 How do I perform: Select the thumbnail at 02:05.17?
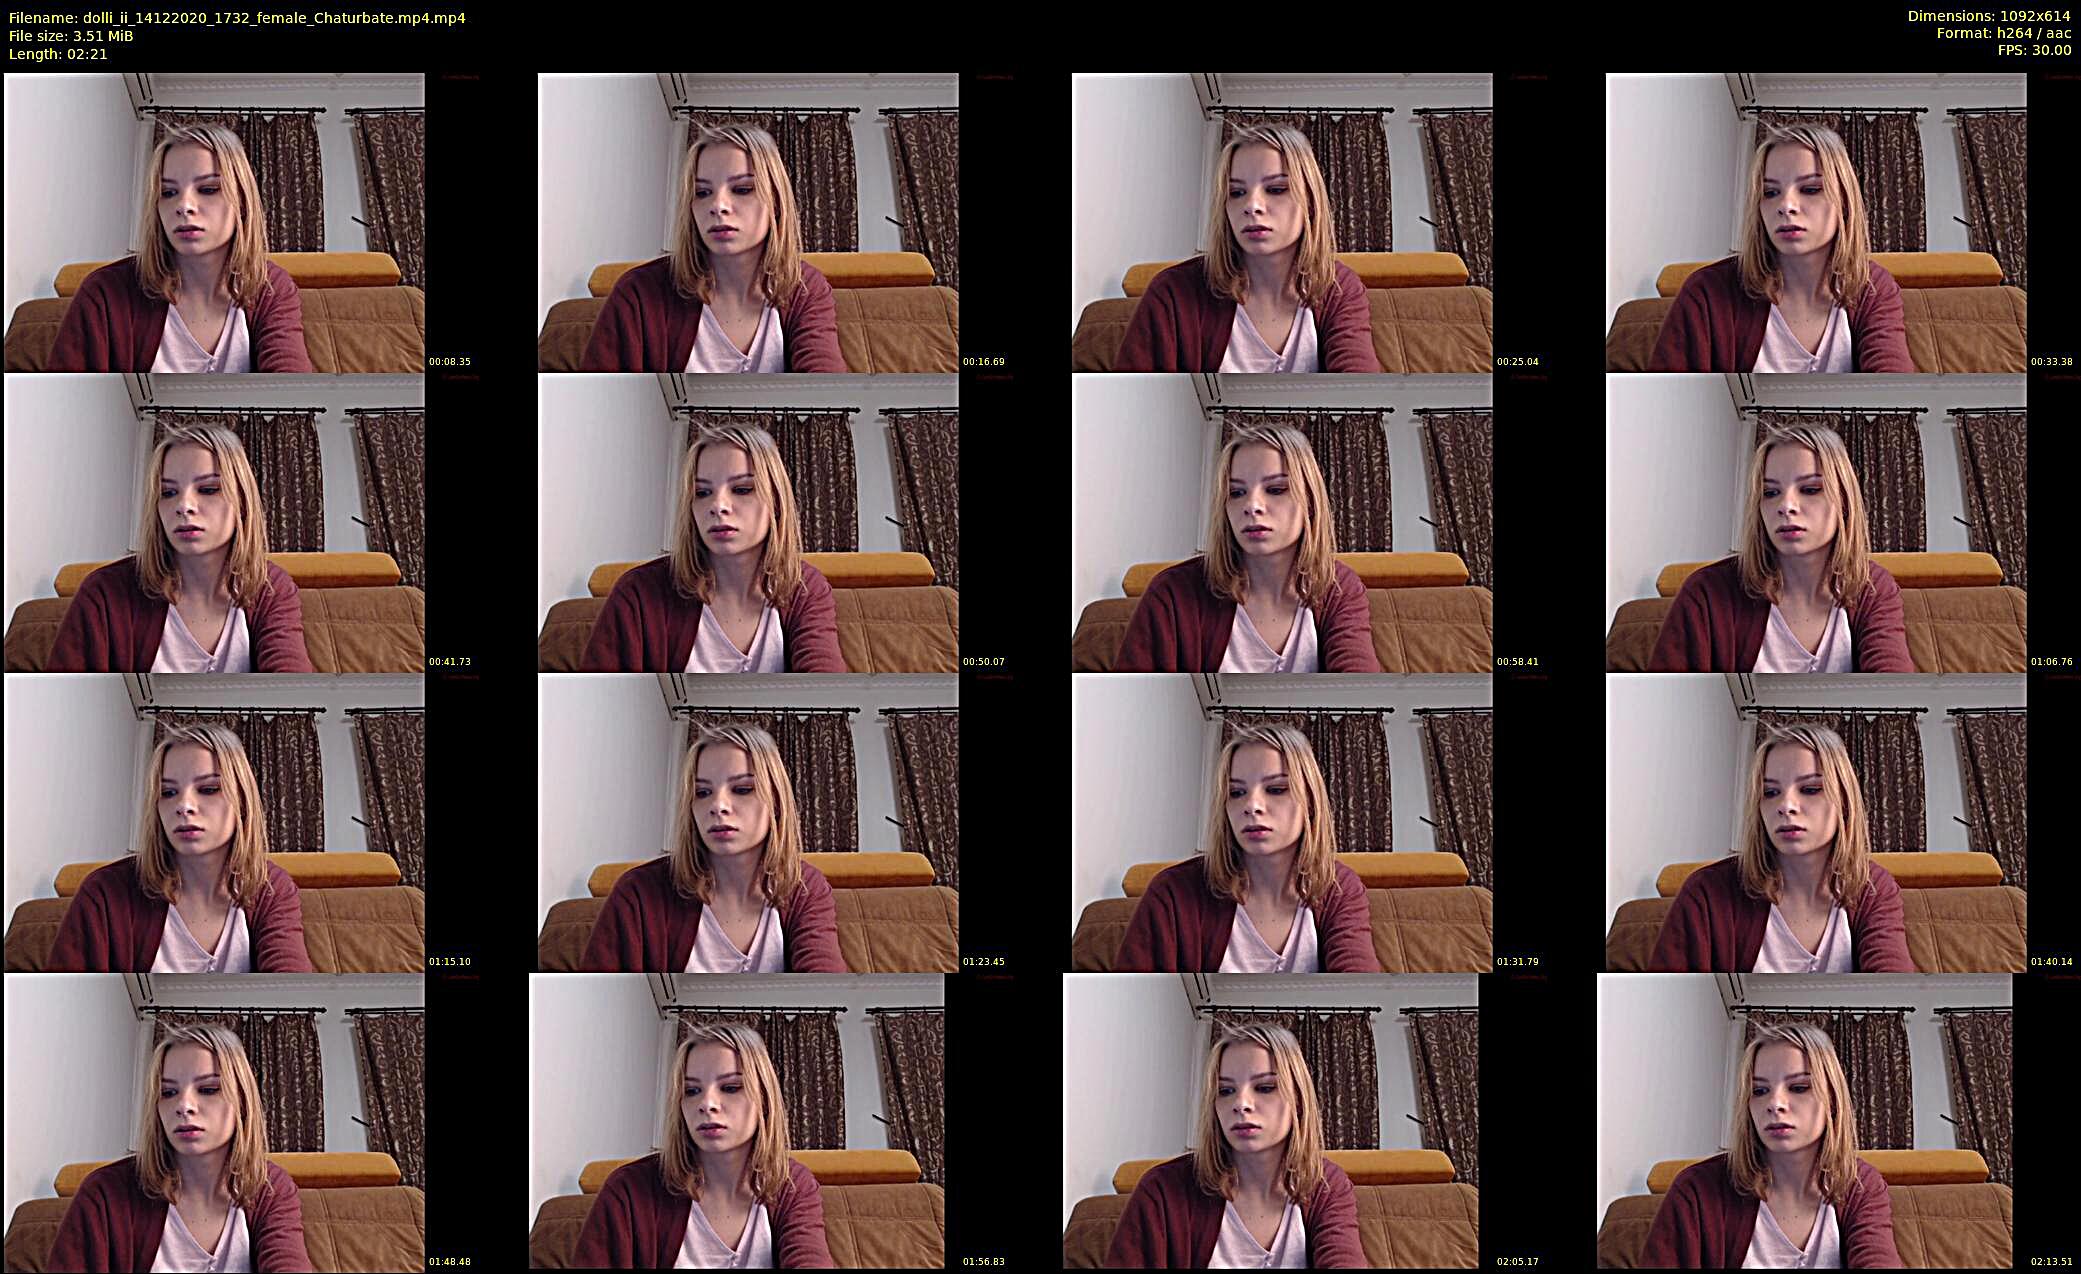point(1270,1122)
